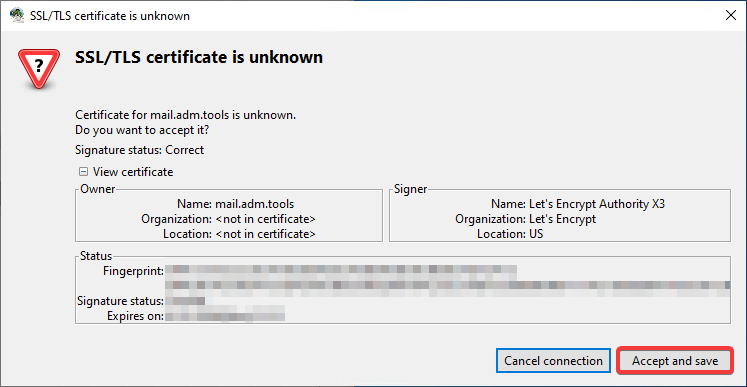
Task: Click the signer Location US value
Action: (x=536, y=234)
